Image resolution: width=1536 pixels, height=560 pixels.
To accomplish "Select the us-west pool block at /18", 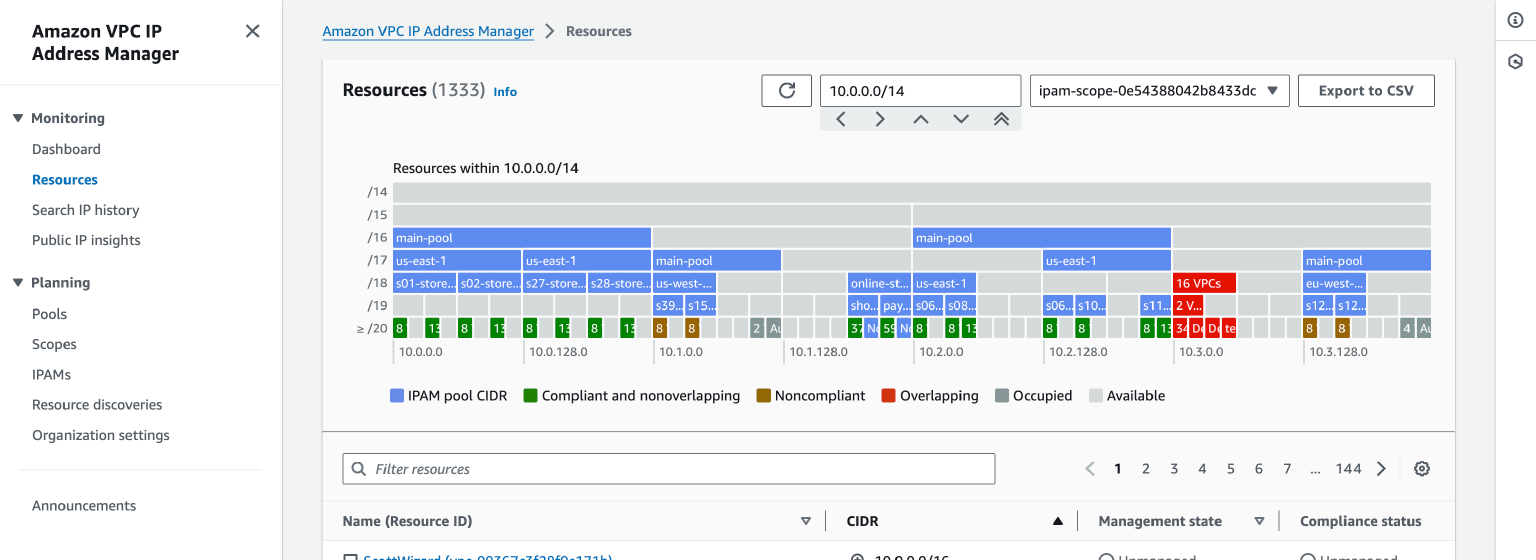I will (685, 283).
